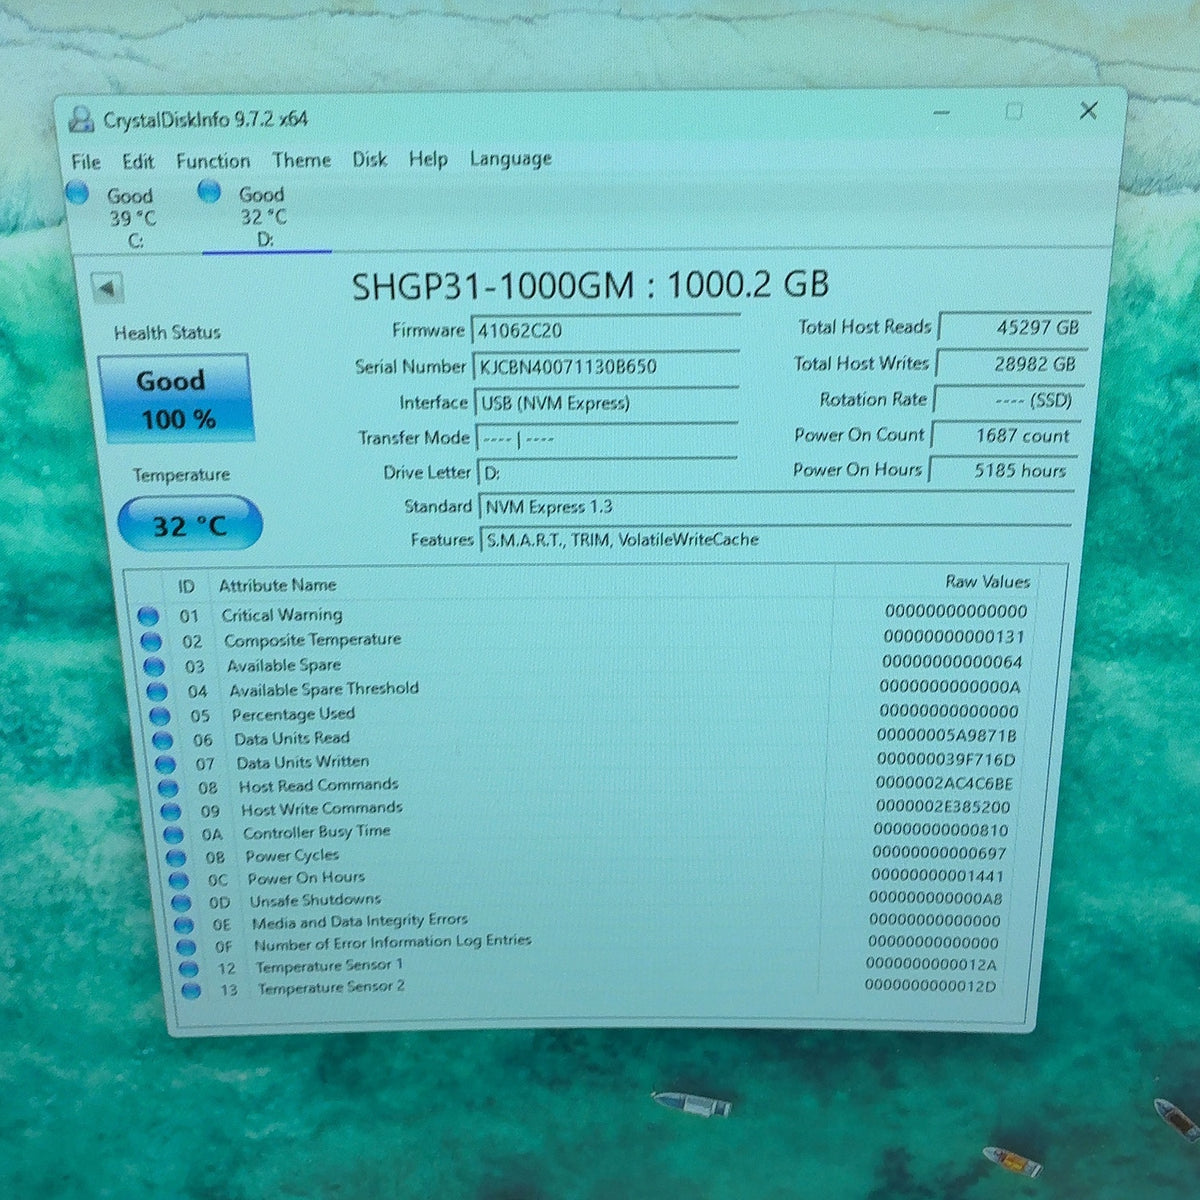Click the previous disk arrow button

106,289
